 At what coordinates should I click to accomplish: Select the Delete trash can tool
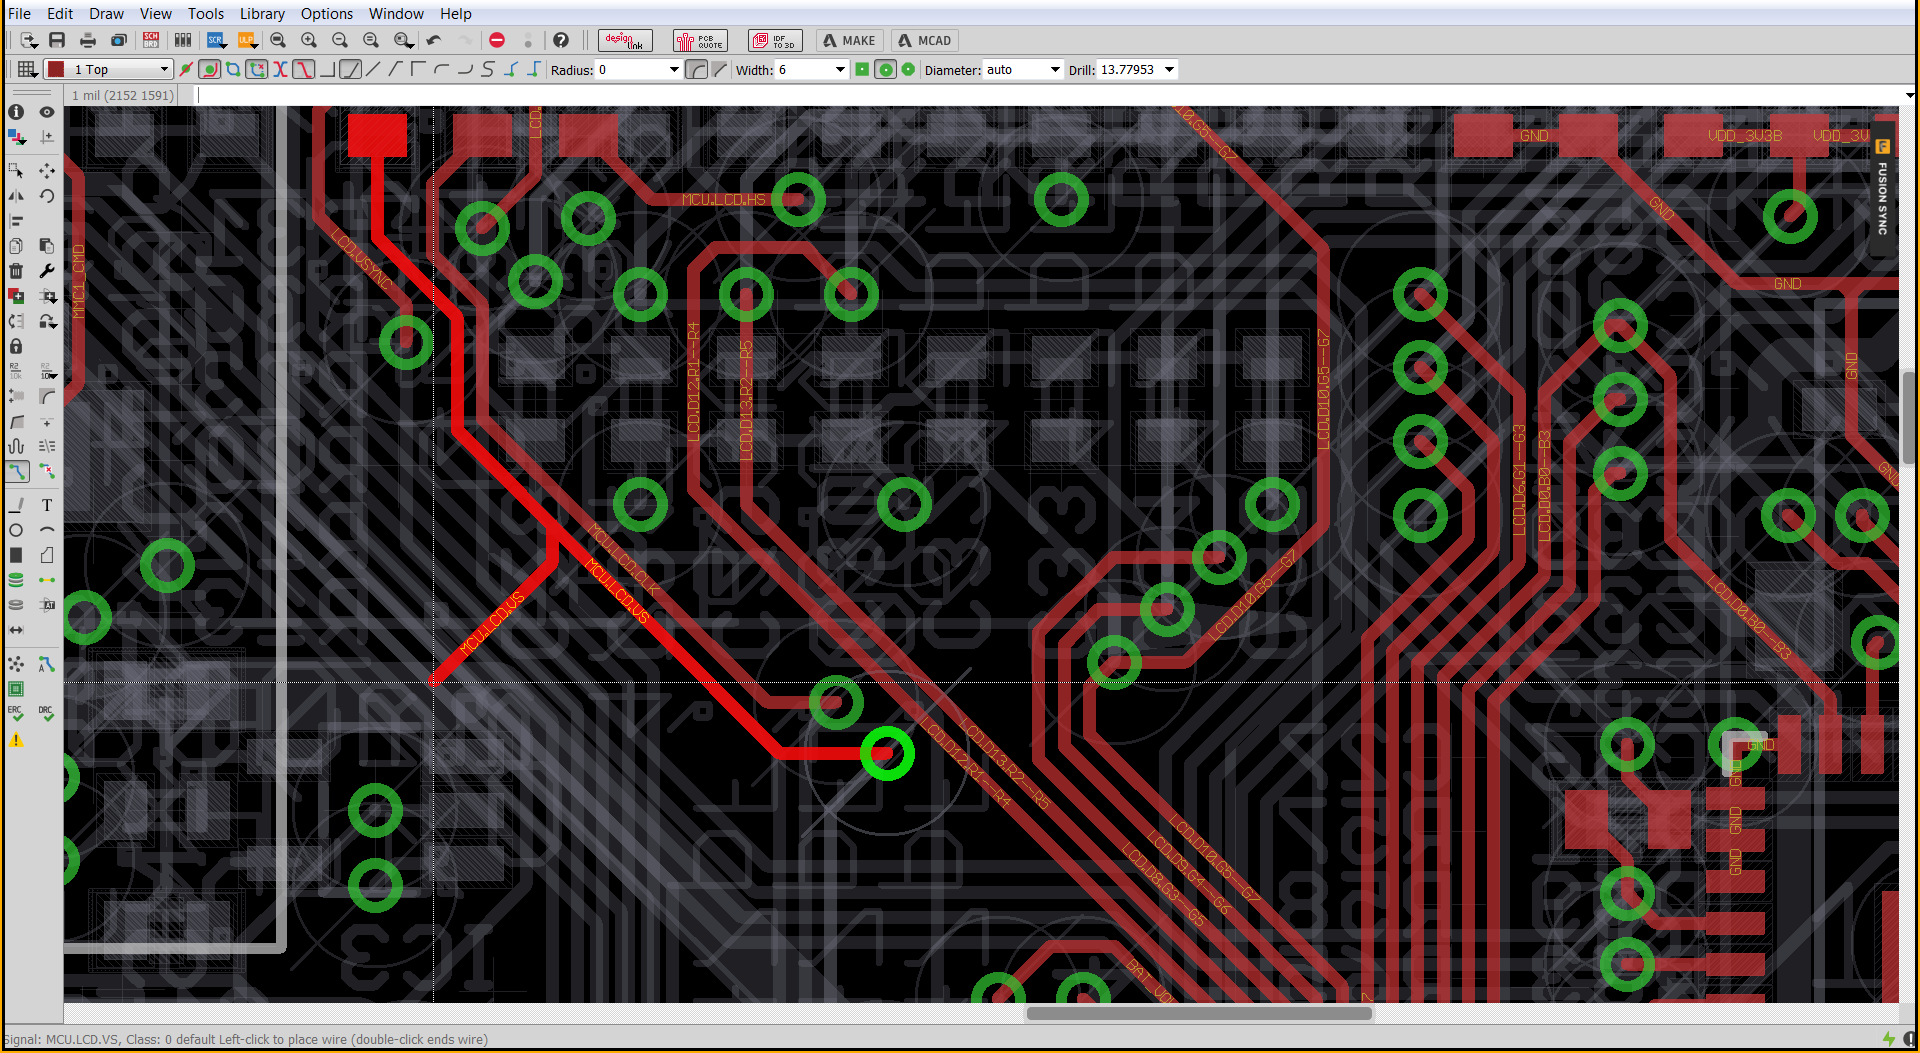[x=16, y=271]
